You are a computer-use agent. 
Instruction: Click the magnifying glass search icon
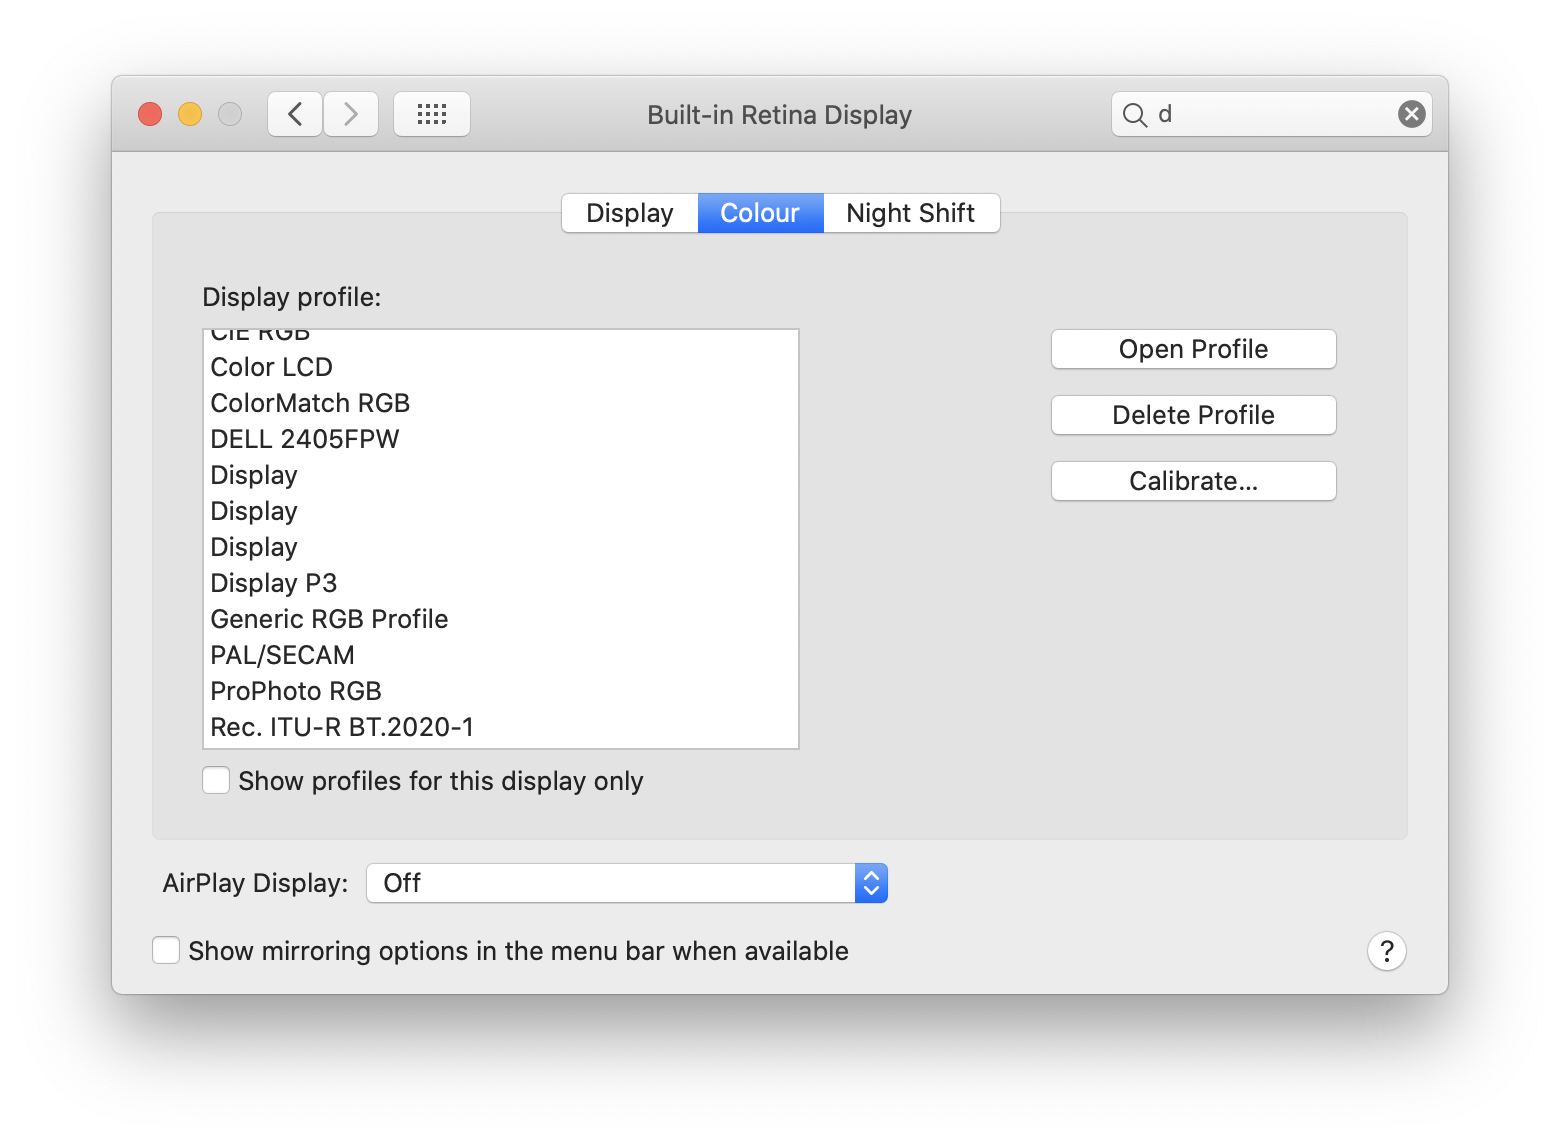(x=1134, y=115)
